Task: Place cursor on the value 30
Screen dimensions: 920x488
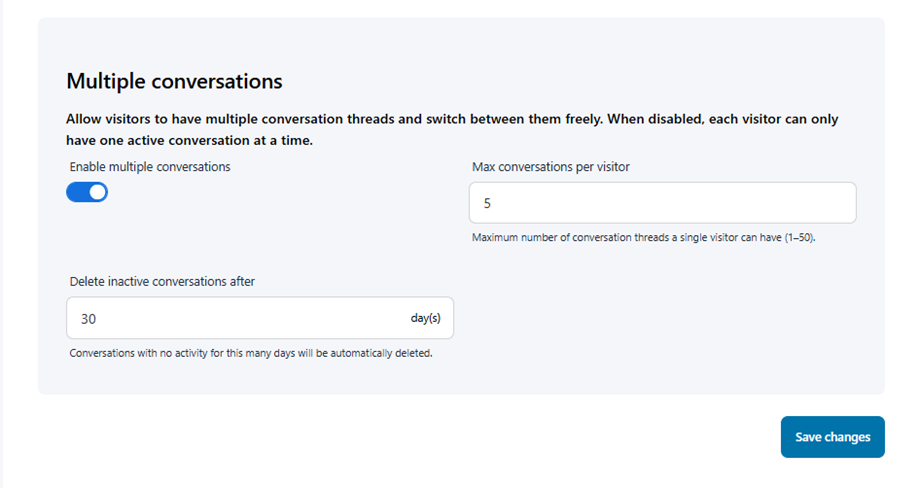Action: 89,319
